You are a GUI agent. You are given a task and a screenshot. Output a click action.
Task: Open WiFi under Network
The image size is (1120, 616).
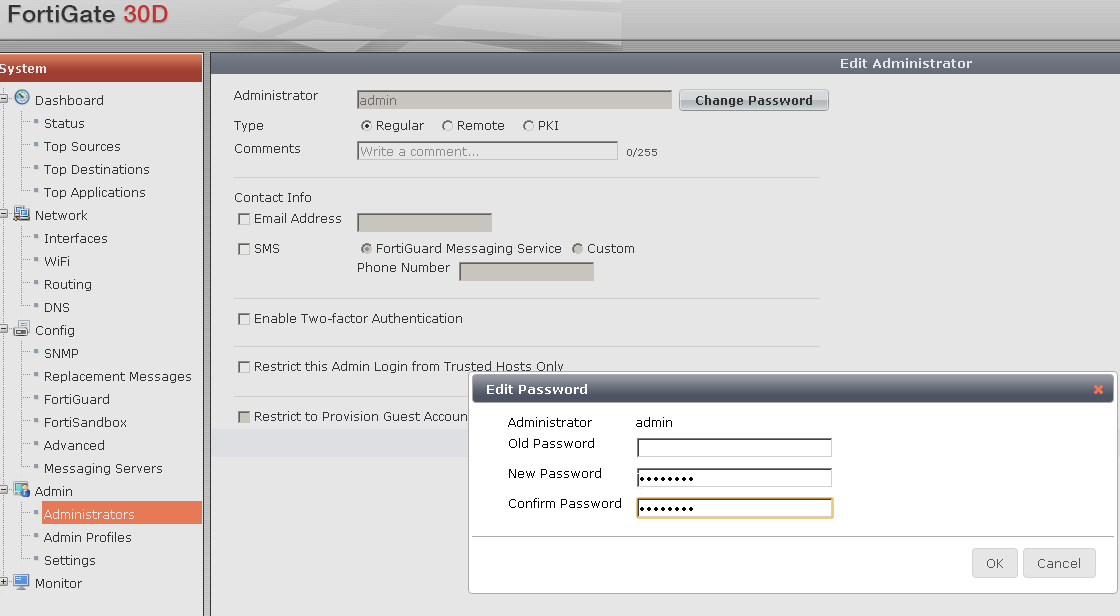(x=57, y=262)
